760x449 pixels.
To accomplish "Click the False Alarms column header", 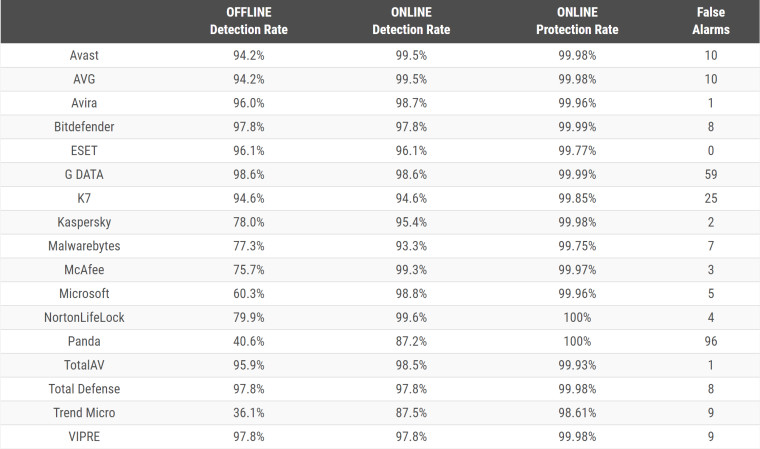I will [x=711, y=21].
